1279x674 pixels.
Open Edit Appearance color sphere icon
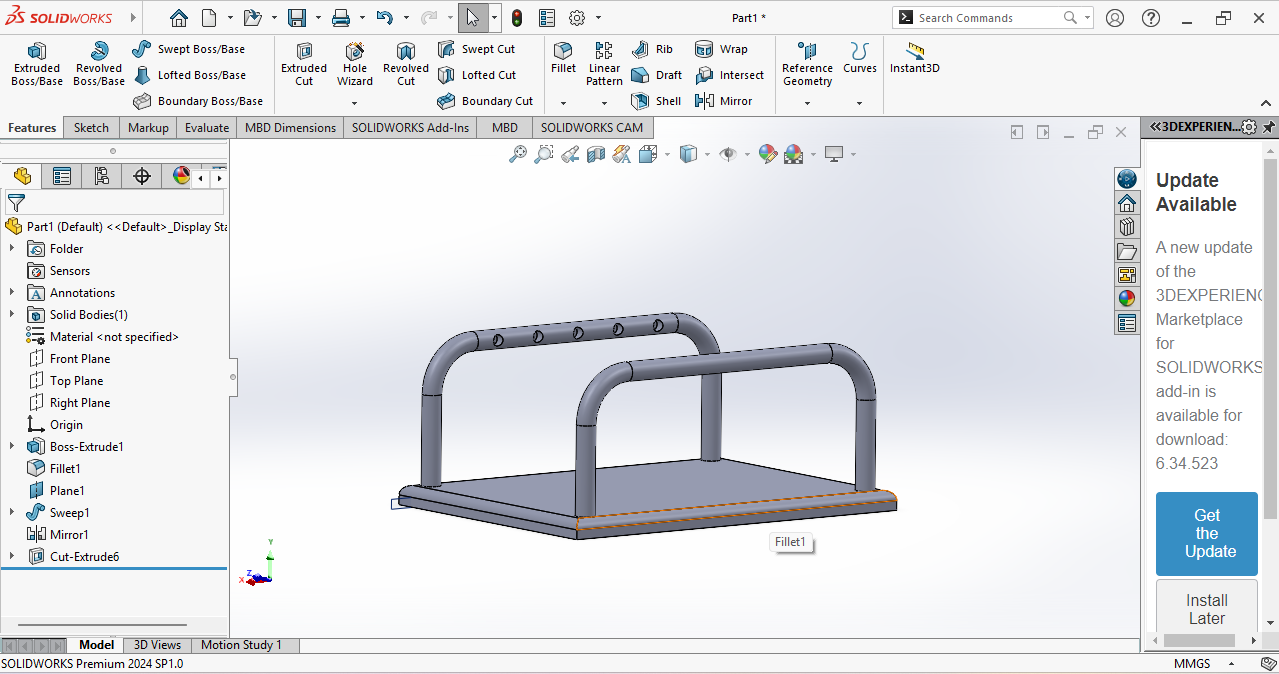[x=767, y=154]
